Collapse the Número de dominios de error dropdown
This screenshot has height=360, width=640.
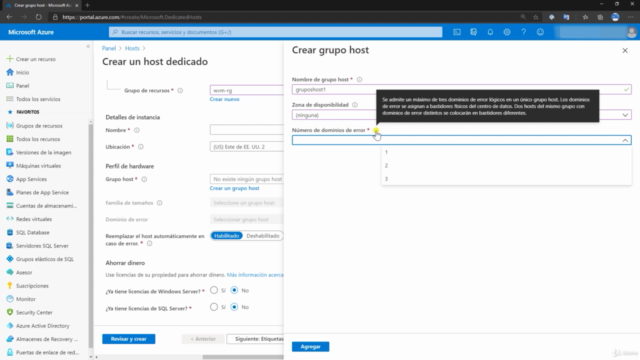[x=625, y=140]
